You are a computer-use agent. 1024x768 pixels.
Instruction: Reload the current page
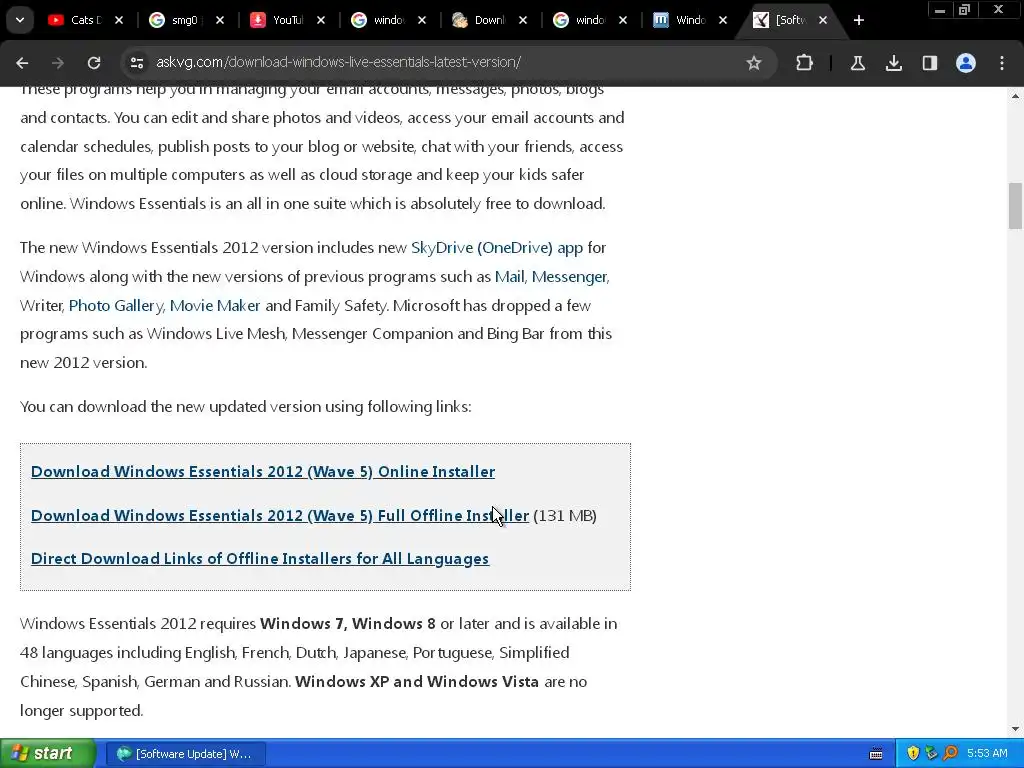point(94,63)
